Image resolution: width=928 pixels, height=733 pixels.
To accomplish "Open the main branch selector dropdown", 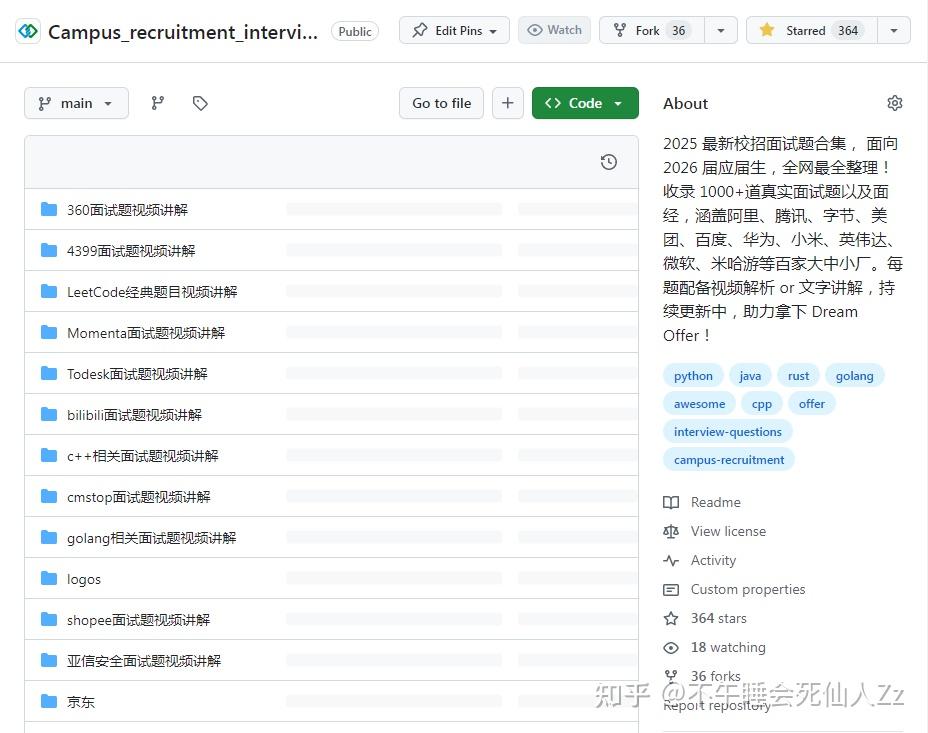I will click(x=76, y=103).
